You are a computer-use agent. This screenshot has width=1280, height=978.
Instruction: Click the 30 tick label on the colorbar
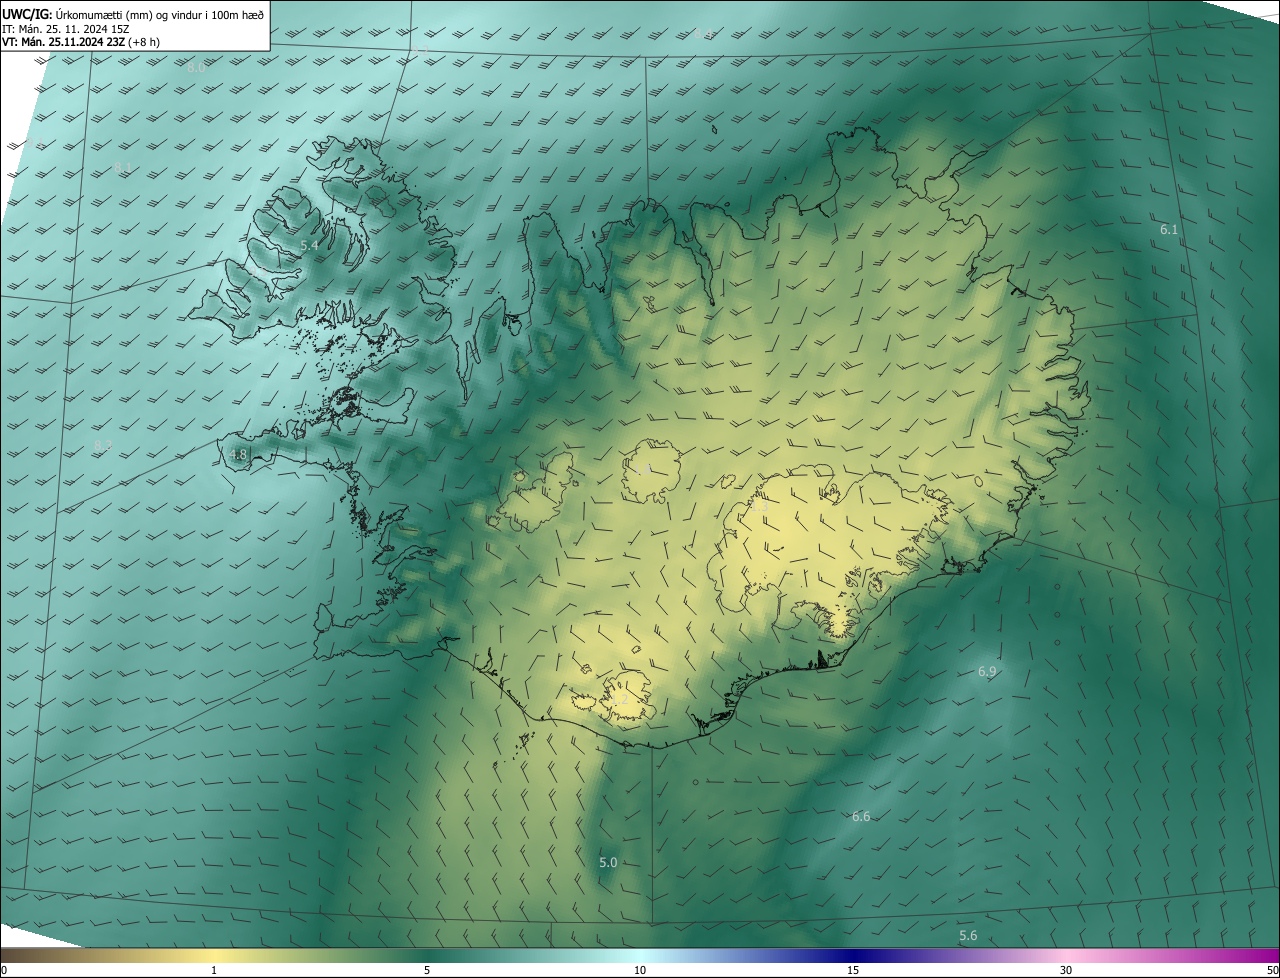(x=1066, y=970)
